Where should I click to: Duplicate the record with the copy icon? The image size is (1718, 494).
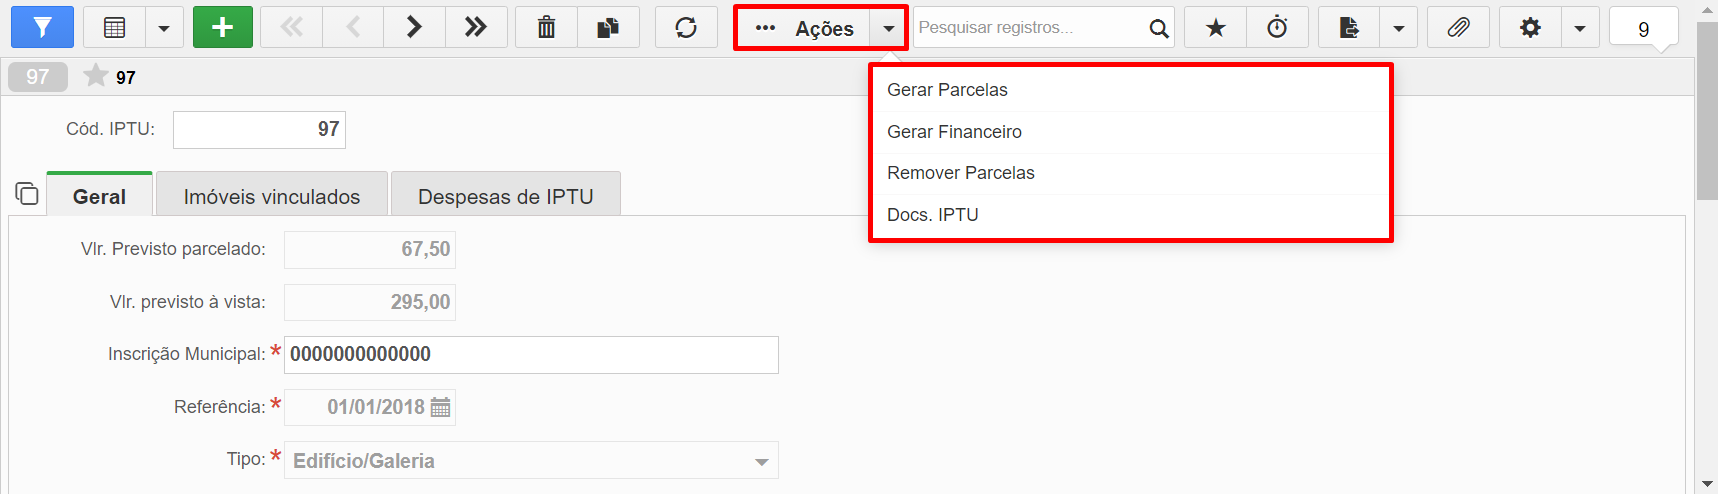pos(608,27)
